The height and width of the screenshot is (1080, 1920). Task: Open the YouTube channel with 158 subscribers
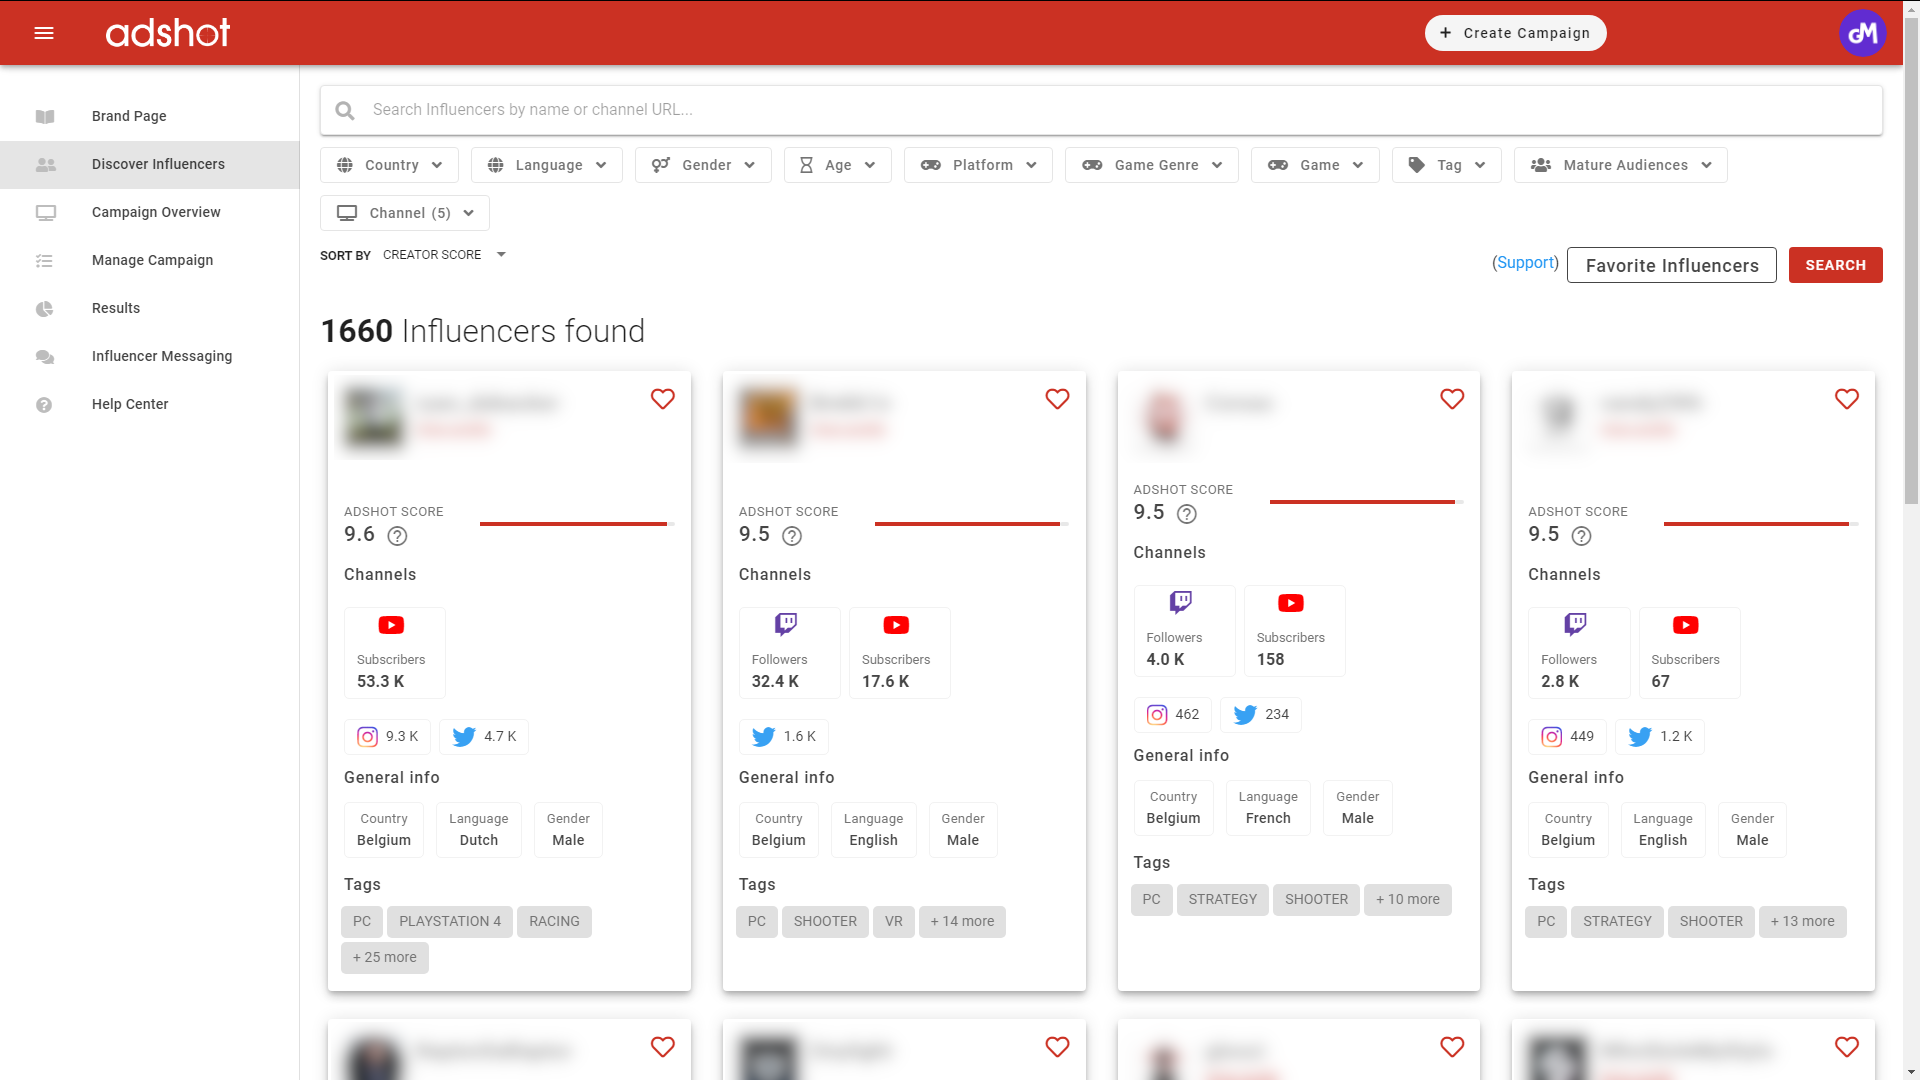pos(1295,630)
